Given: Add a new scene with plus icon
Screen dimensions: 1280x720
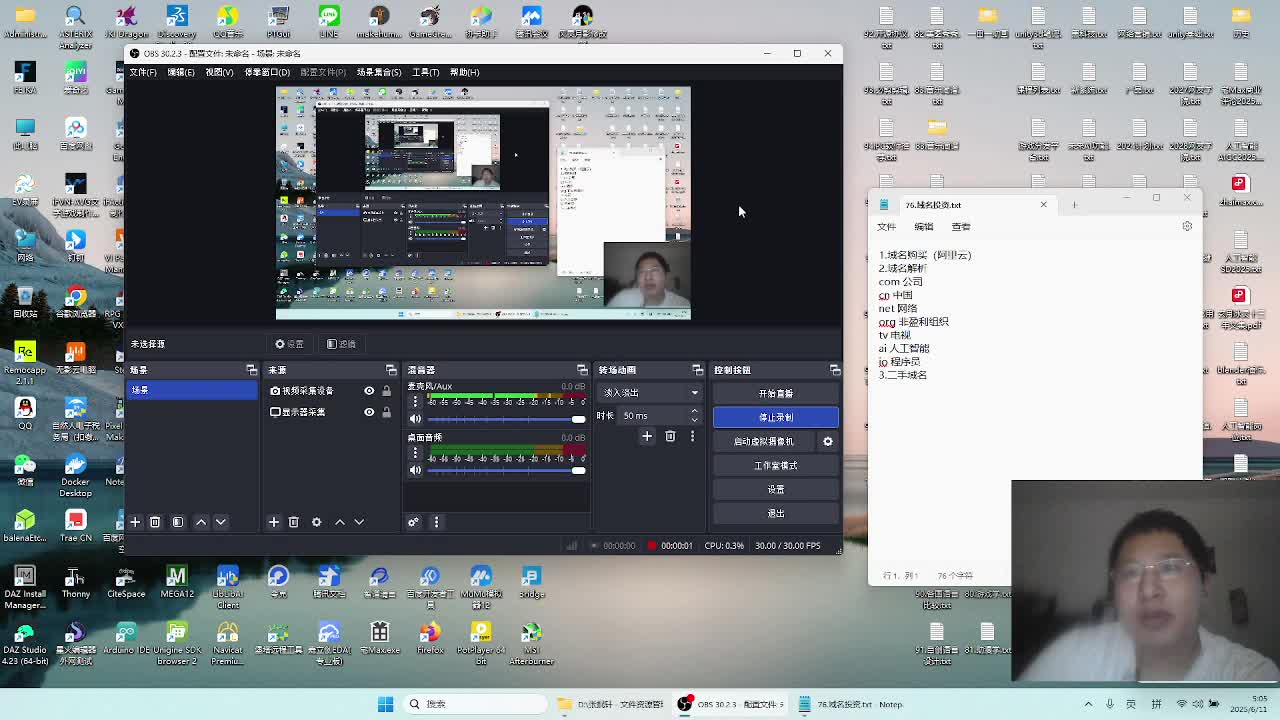Looking at the screenshot, I should tap(135, 522).
